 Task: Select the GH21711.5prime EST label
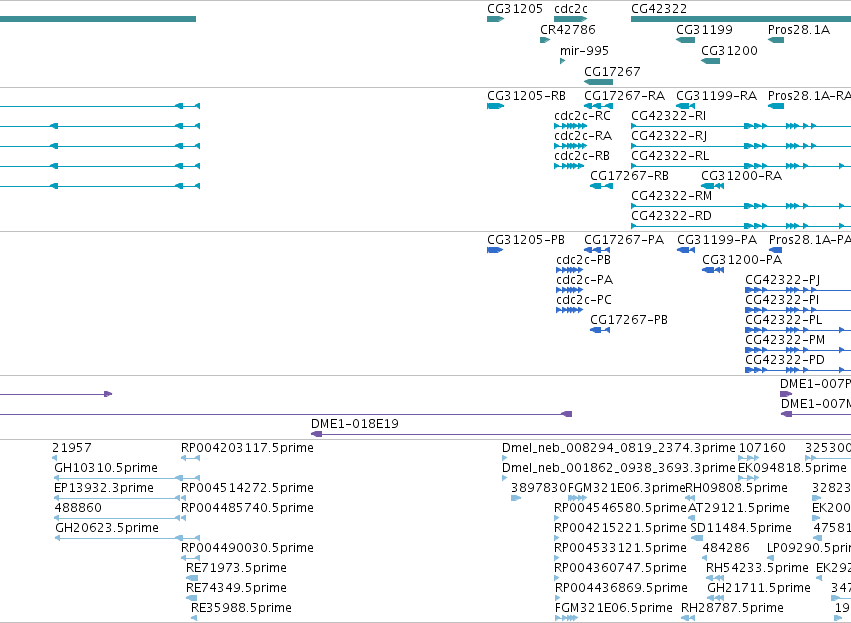759,588
